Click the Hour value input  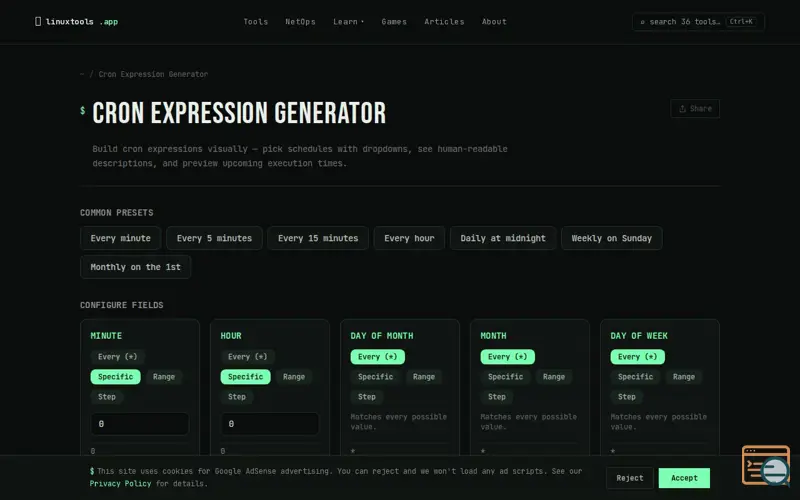pyautogui.click(x=270, y=424)
